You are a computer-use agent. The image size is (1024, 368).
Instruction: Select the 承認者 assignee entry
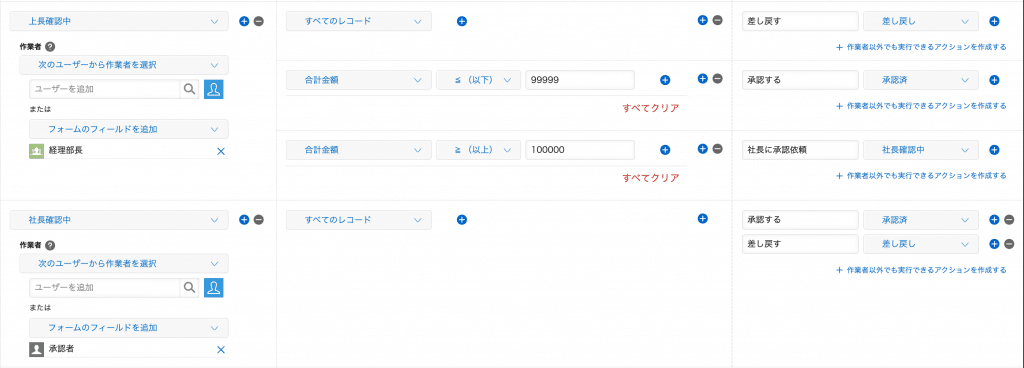click(x=129, y=349)
